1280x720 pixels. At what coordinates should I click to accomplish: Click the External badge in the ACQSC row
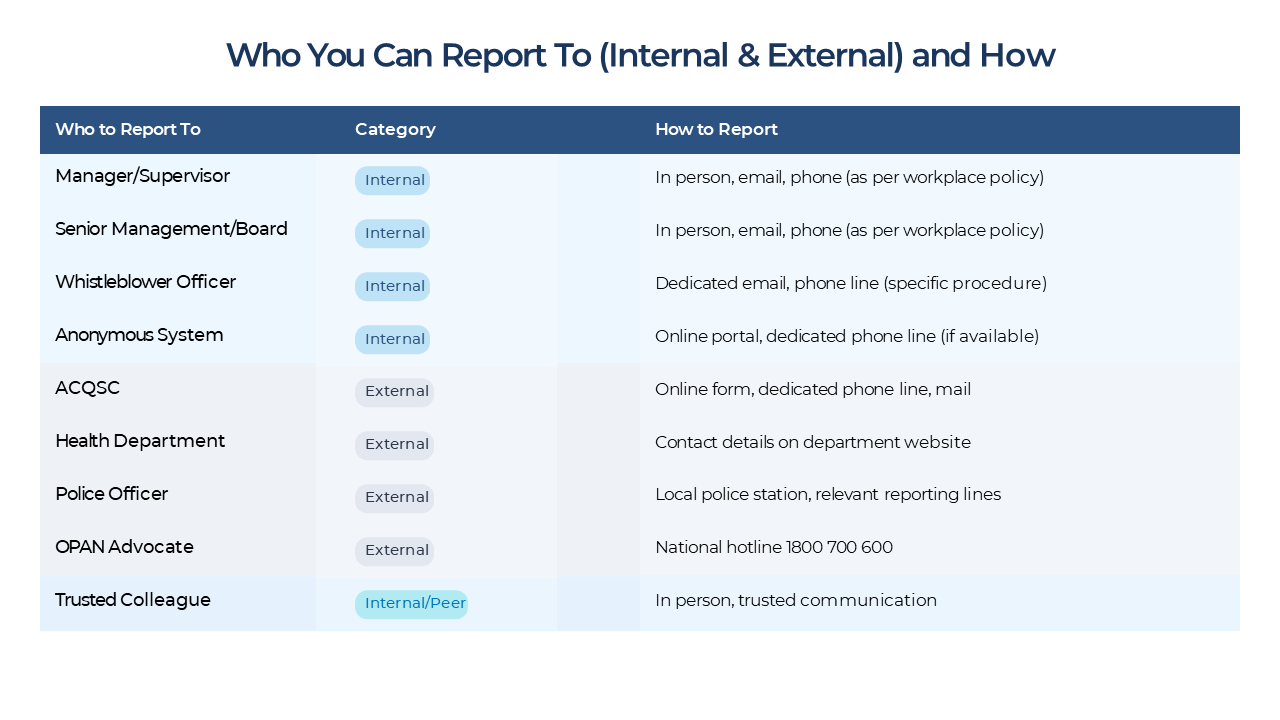pos(395,392)
